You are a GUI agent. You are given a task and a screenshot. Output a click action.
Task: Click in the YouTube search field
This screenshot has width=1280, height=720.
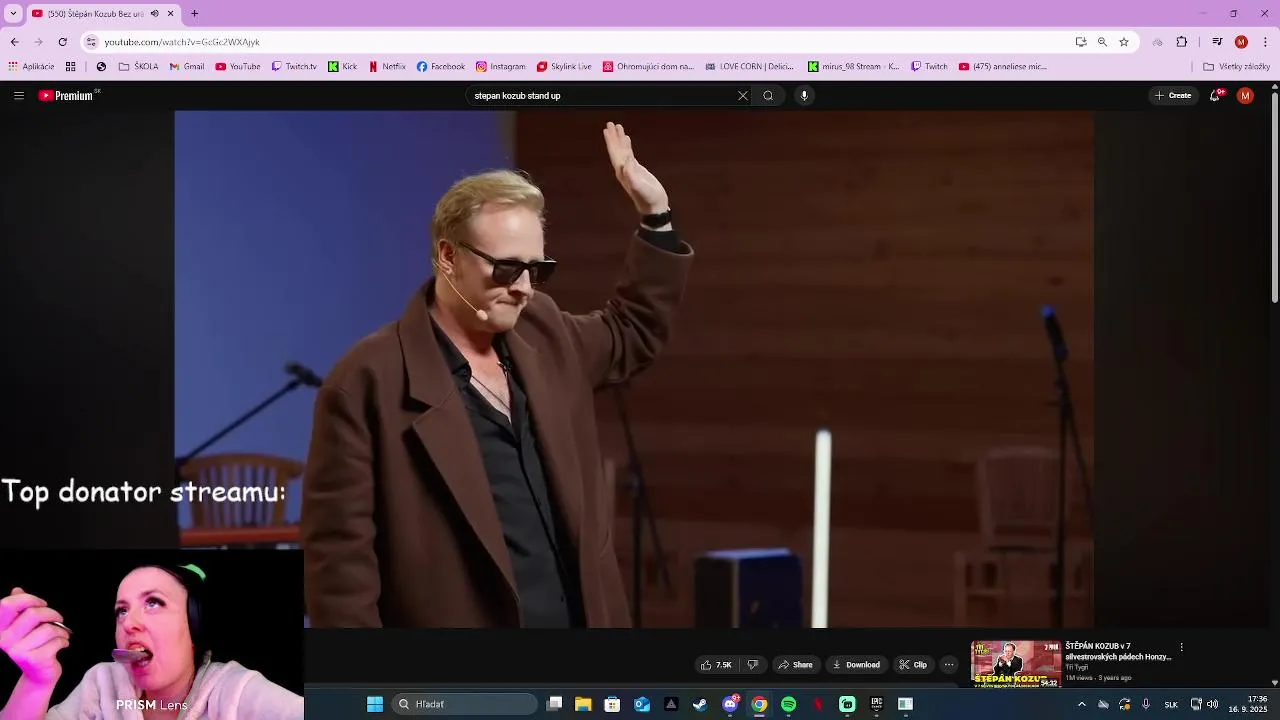pos(600,96)
